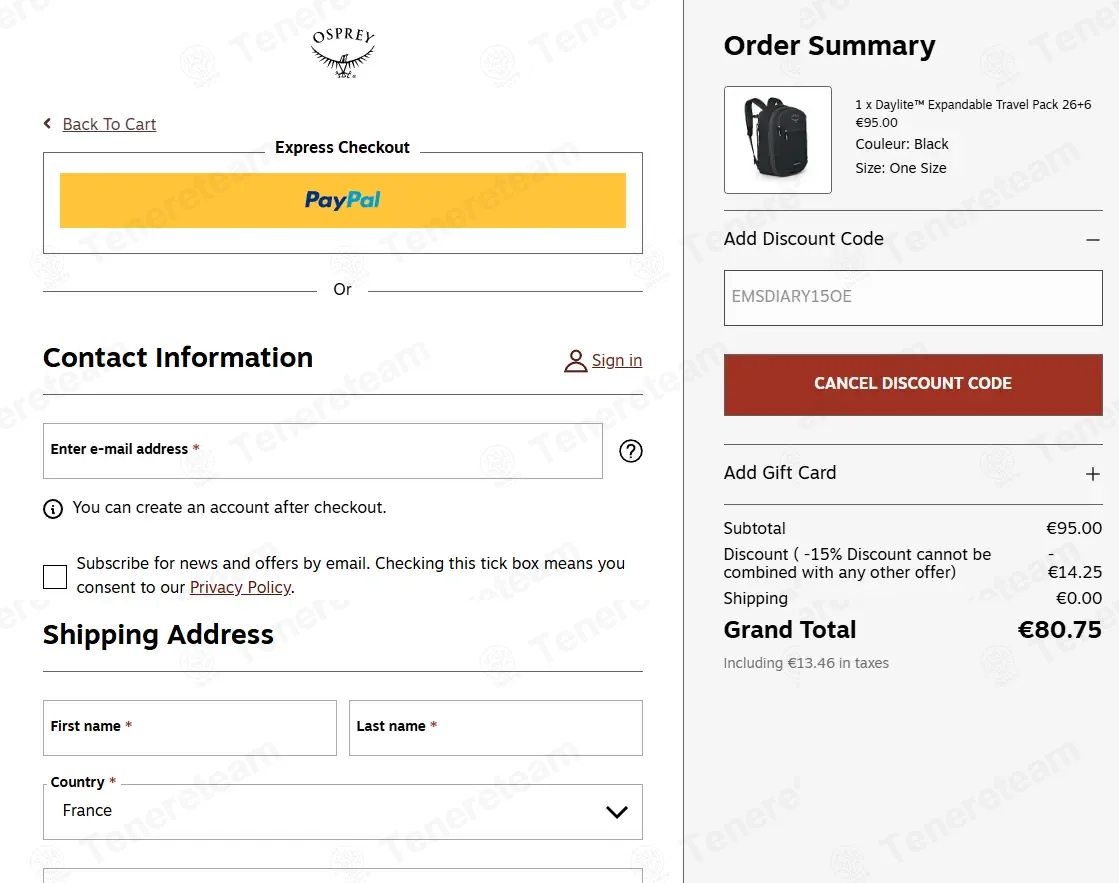Click the discount code field EMSDIARY15OE
1119x883 pixels.
pyautogui.click(x=913, y=298)
